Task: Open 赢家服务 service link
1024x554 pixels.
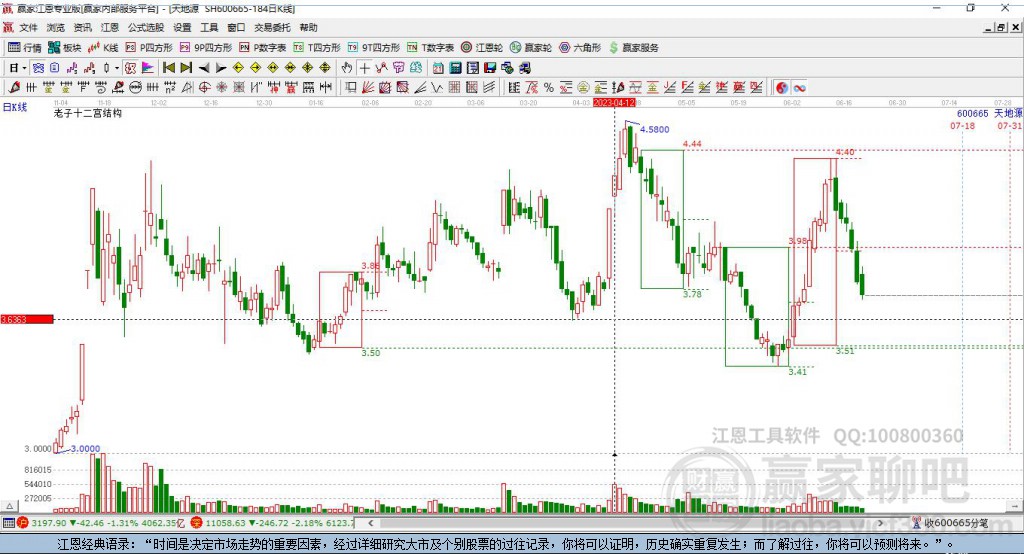Action: click(633, 48)
